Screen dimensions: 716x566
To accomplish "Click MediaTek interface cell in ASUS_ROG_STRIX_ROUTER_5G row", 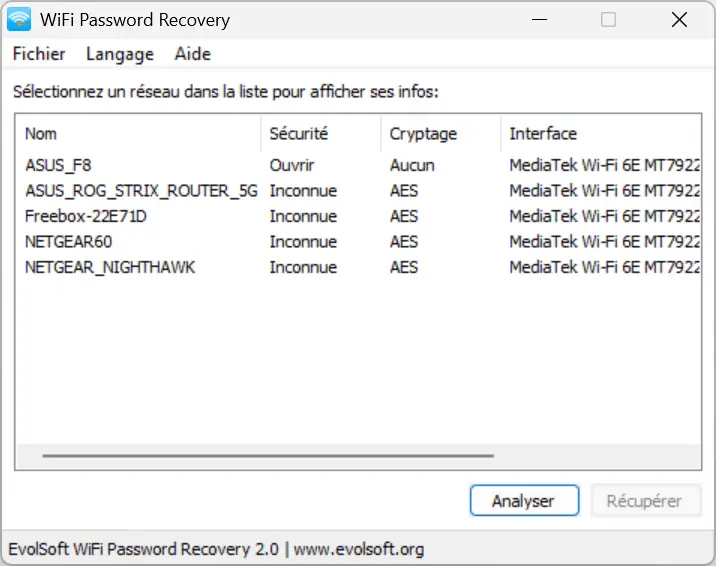I will (x=605, y=191).
